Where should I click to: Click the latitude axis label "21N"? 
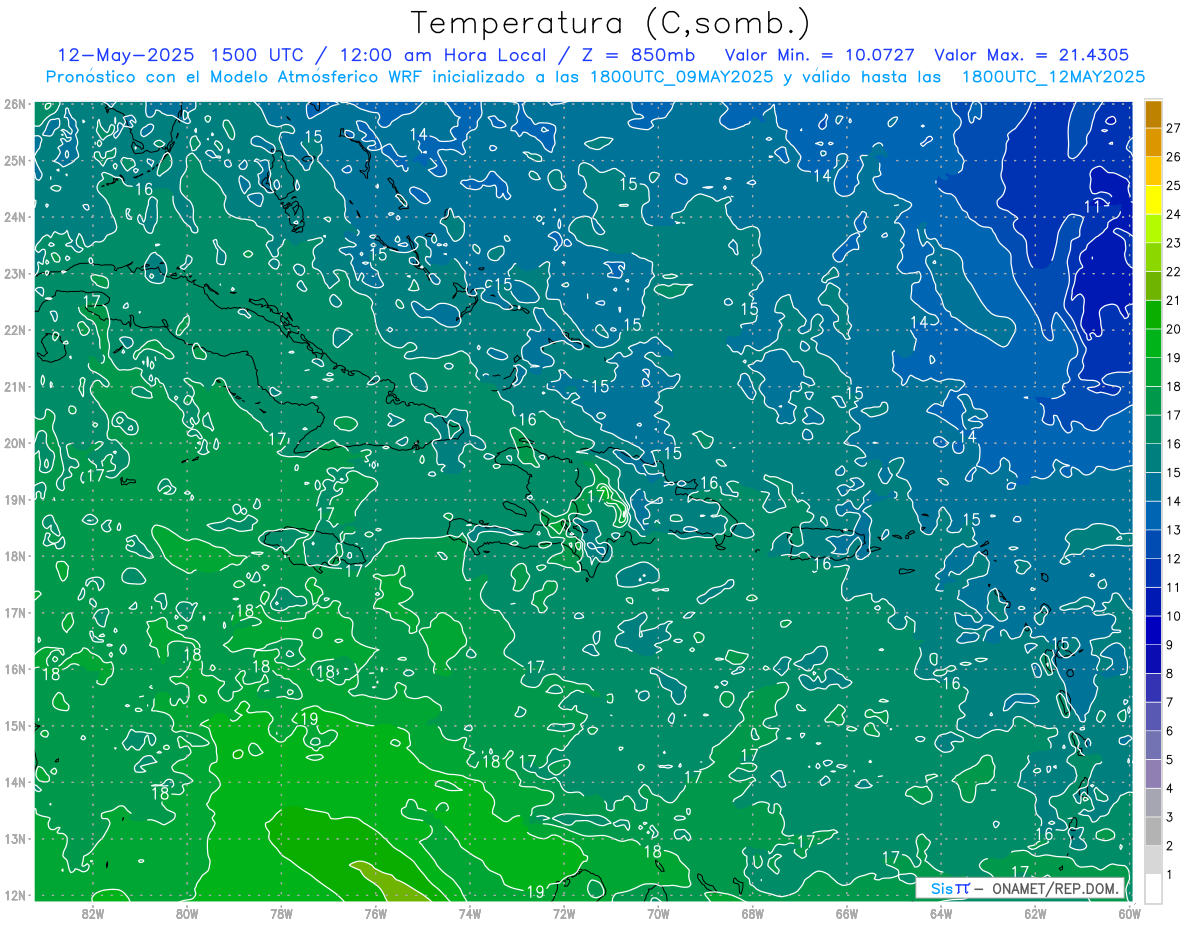click(15, 387)
